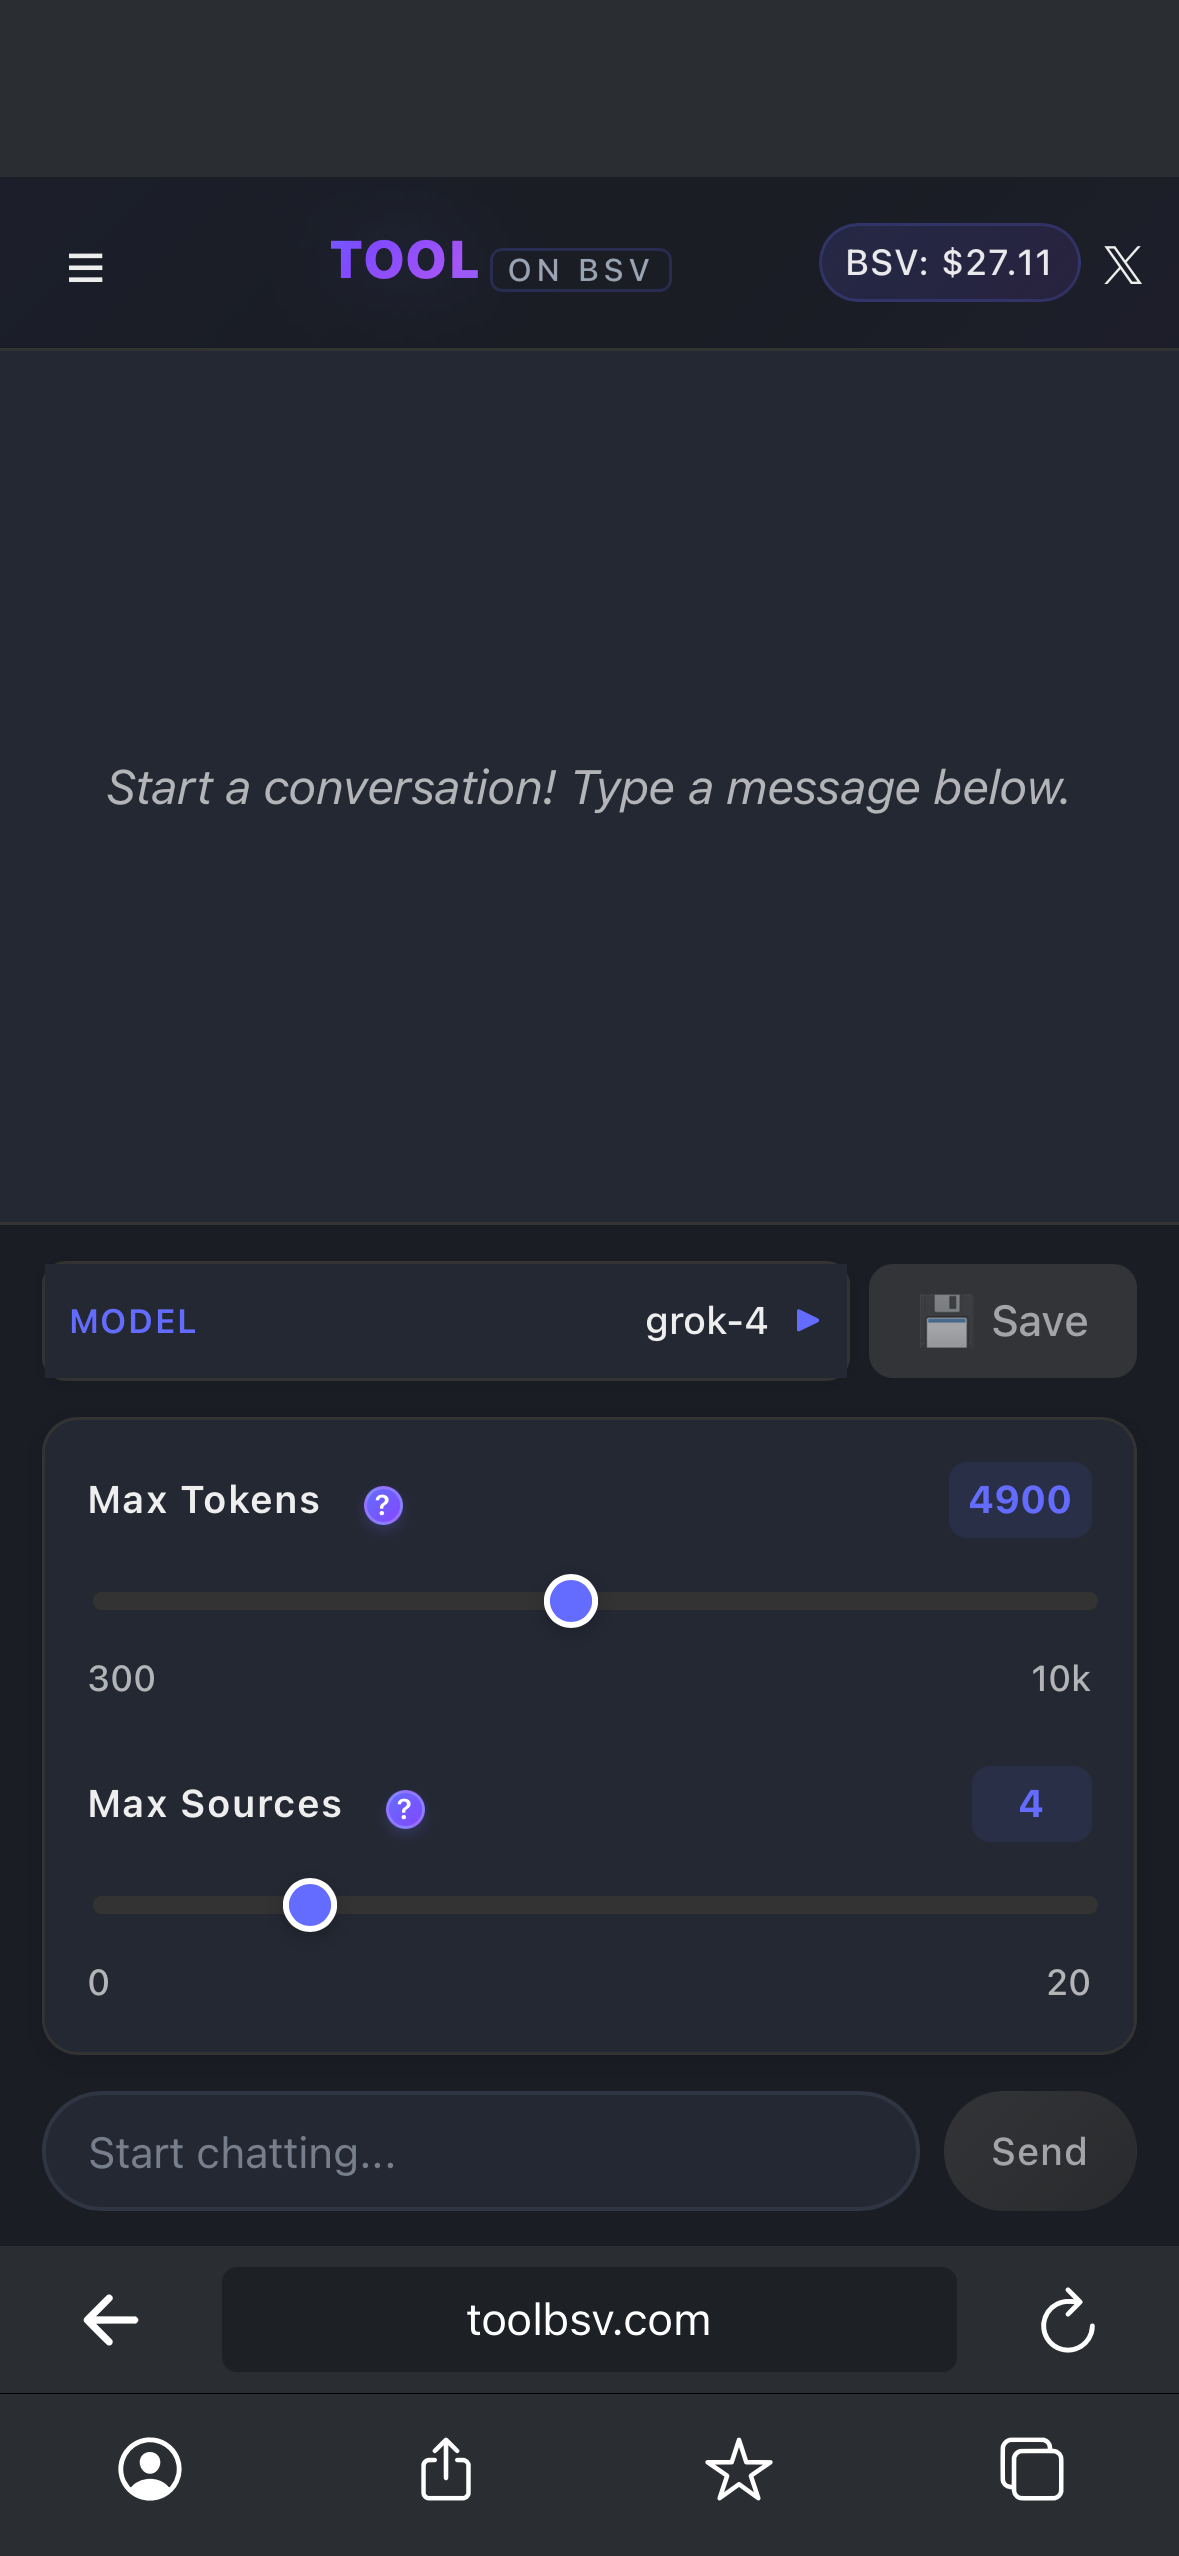Bookmark the page with star icon
The image size is (1179, 2556).
pos(739,2469)
